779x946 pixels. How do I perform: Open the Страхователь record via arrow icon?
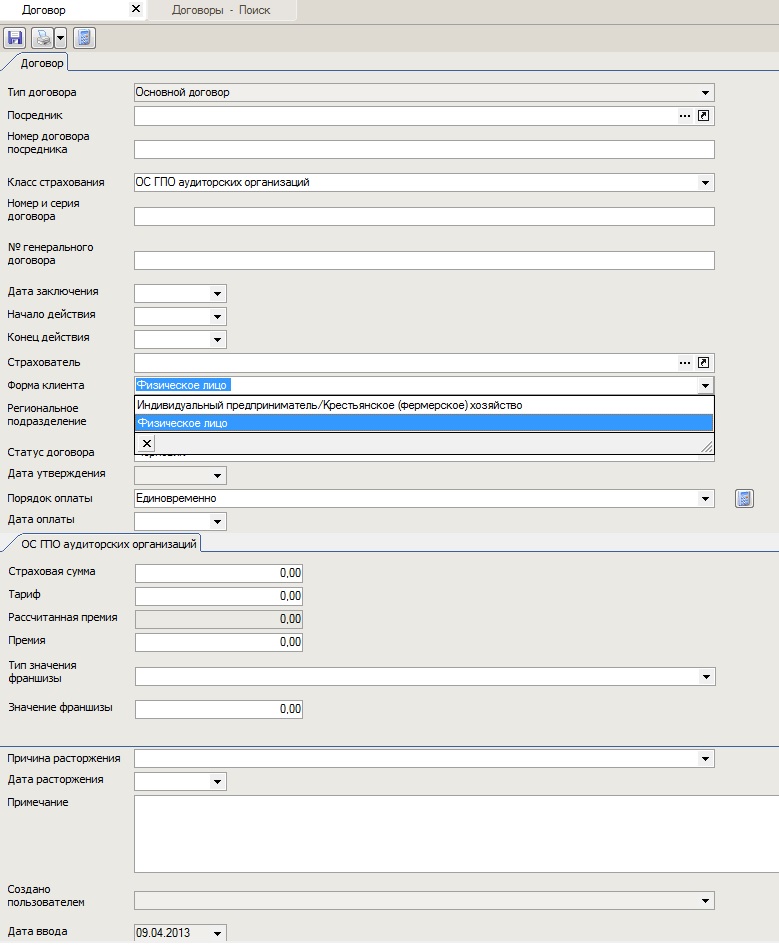pos(704,363)
